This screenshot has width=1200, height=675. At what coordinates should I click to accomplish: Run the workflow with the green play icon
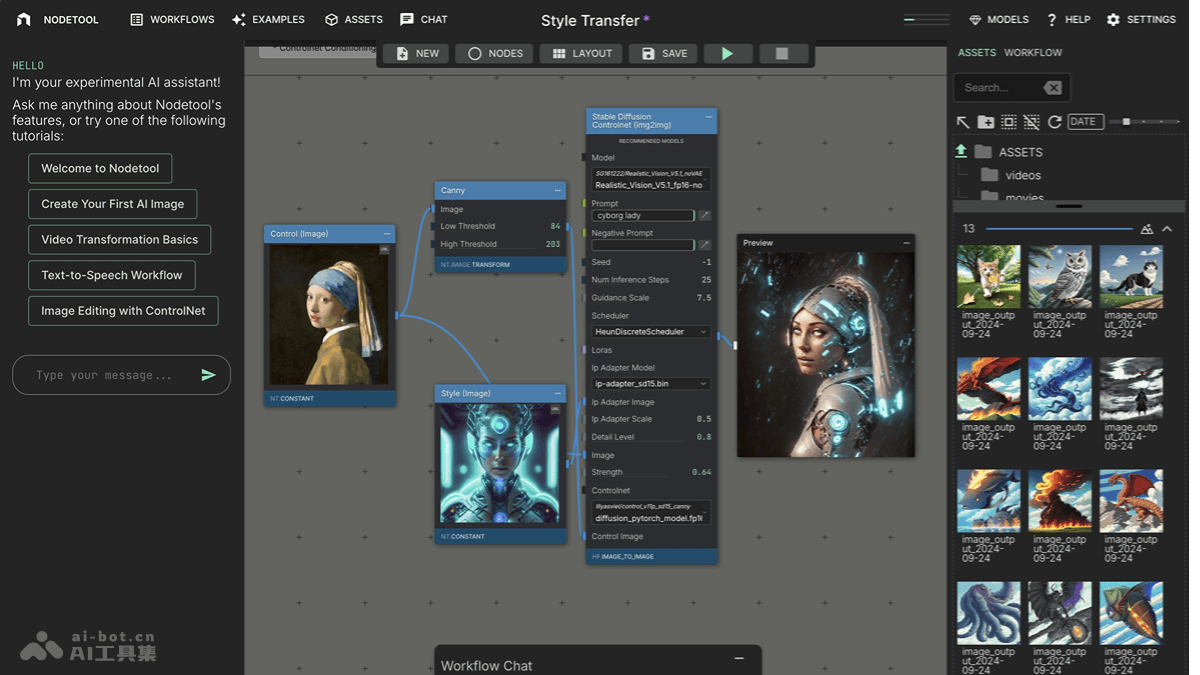click(x=727, y=53)
